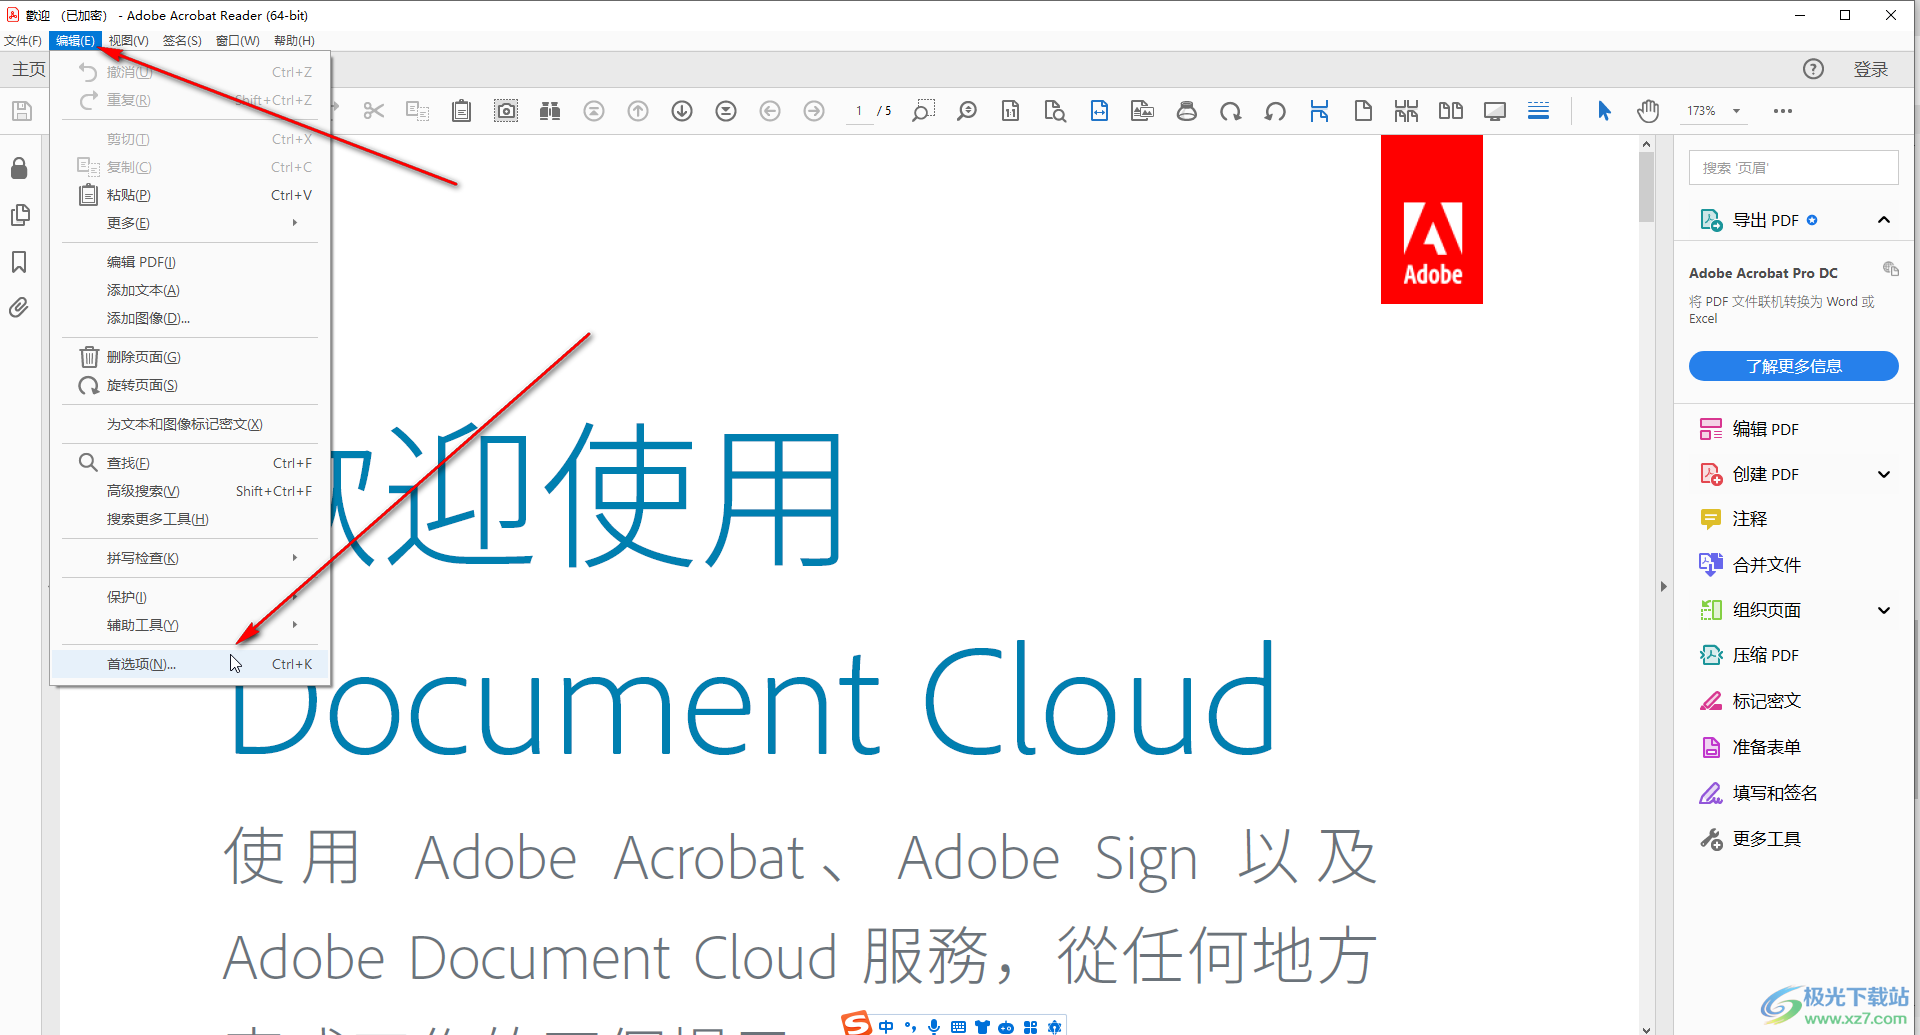Choose 粘贴(P) in the Edit menu
Screen dimensions: 1920x1035
click(189, 195)
